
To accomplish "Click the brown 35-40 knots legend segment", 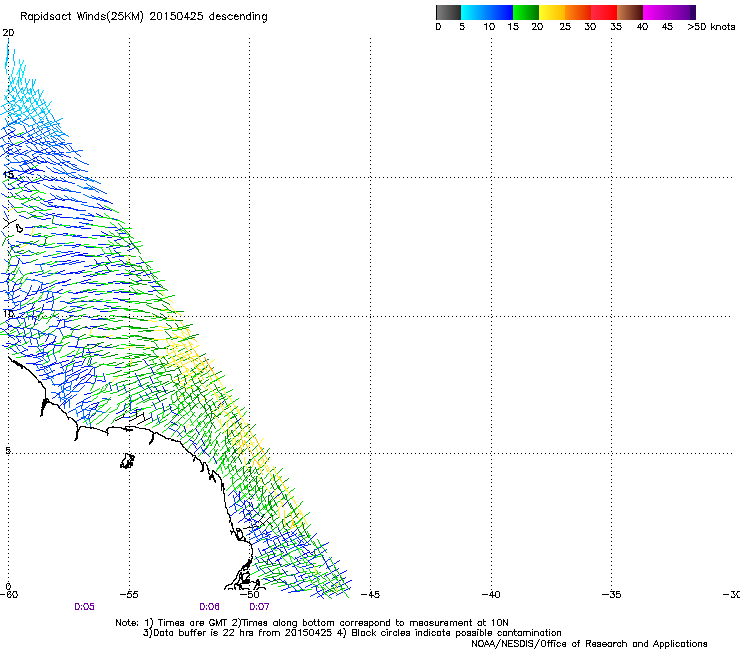I will 630,12.
